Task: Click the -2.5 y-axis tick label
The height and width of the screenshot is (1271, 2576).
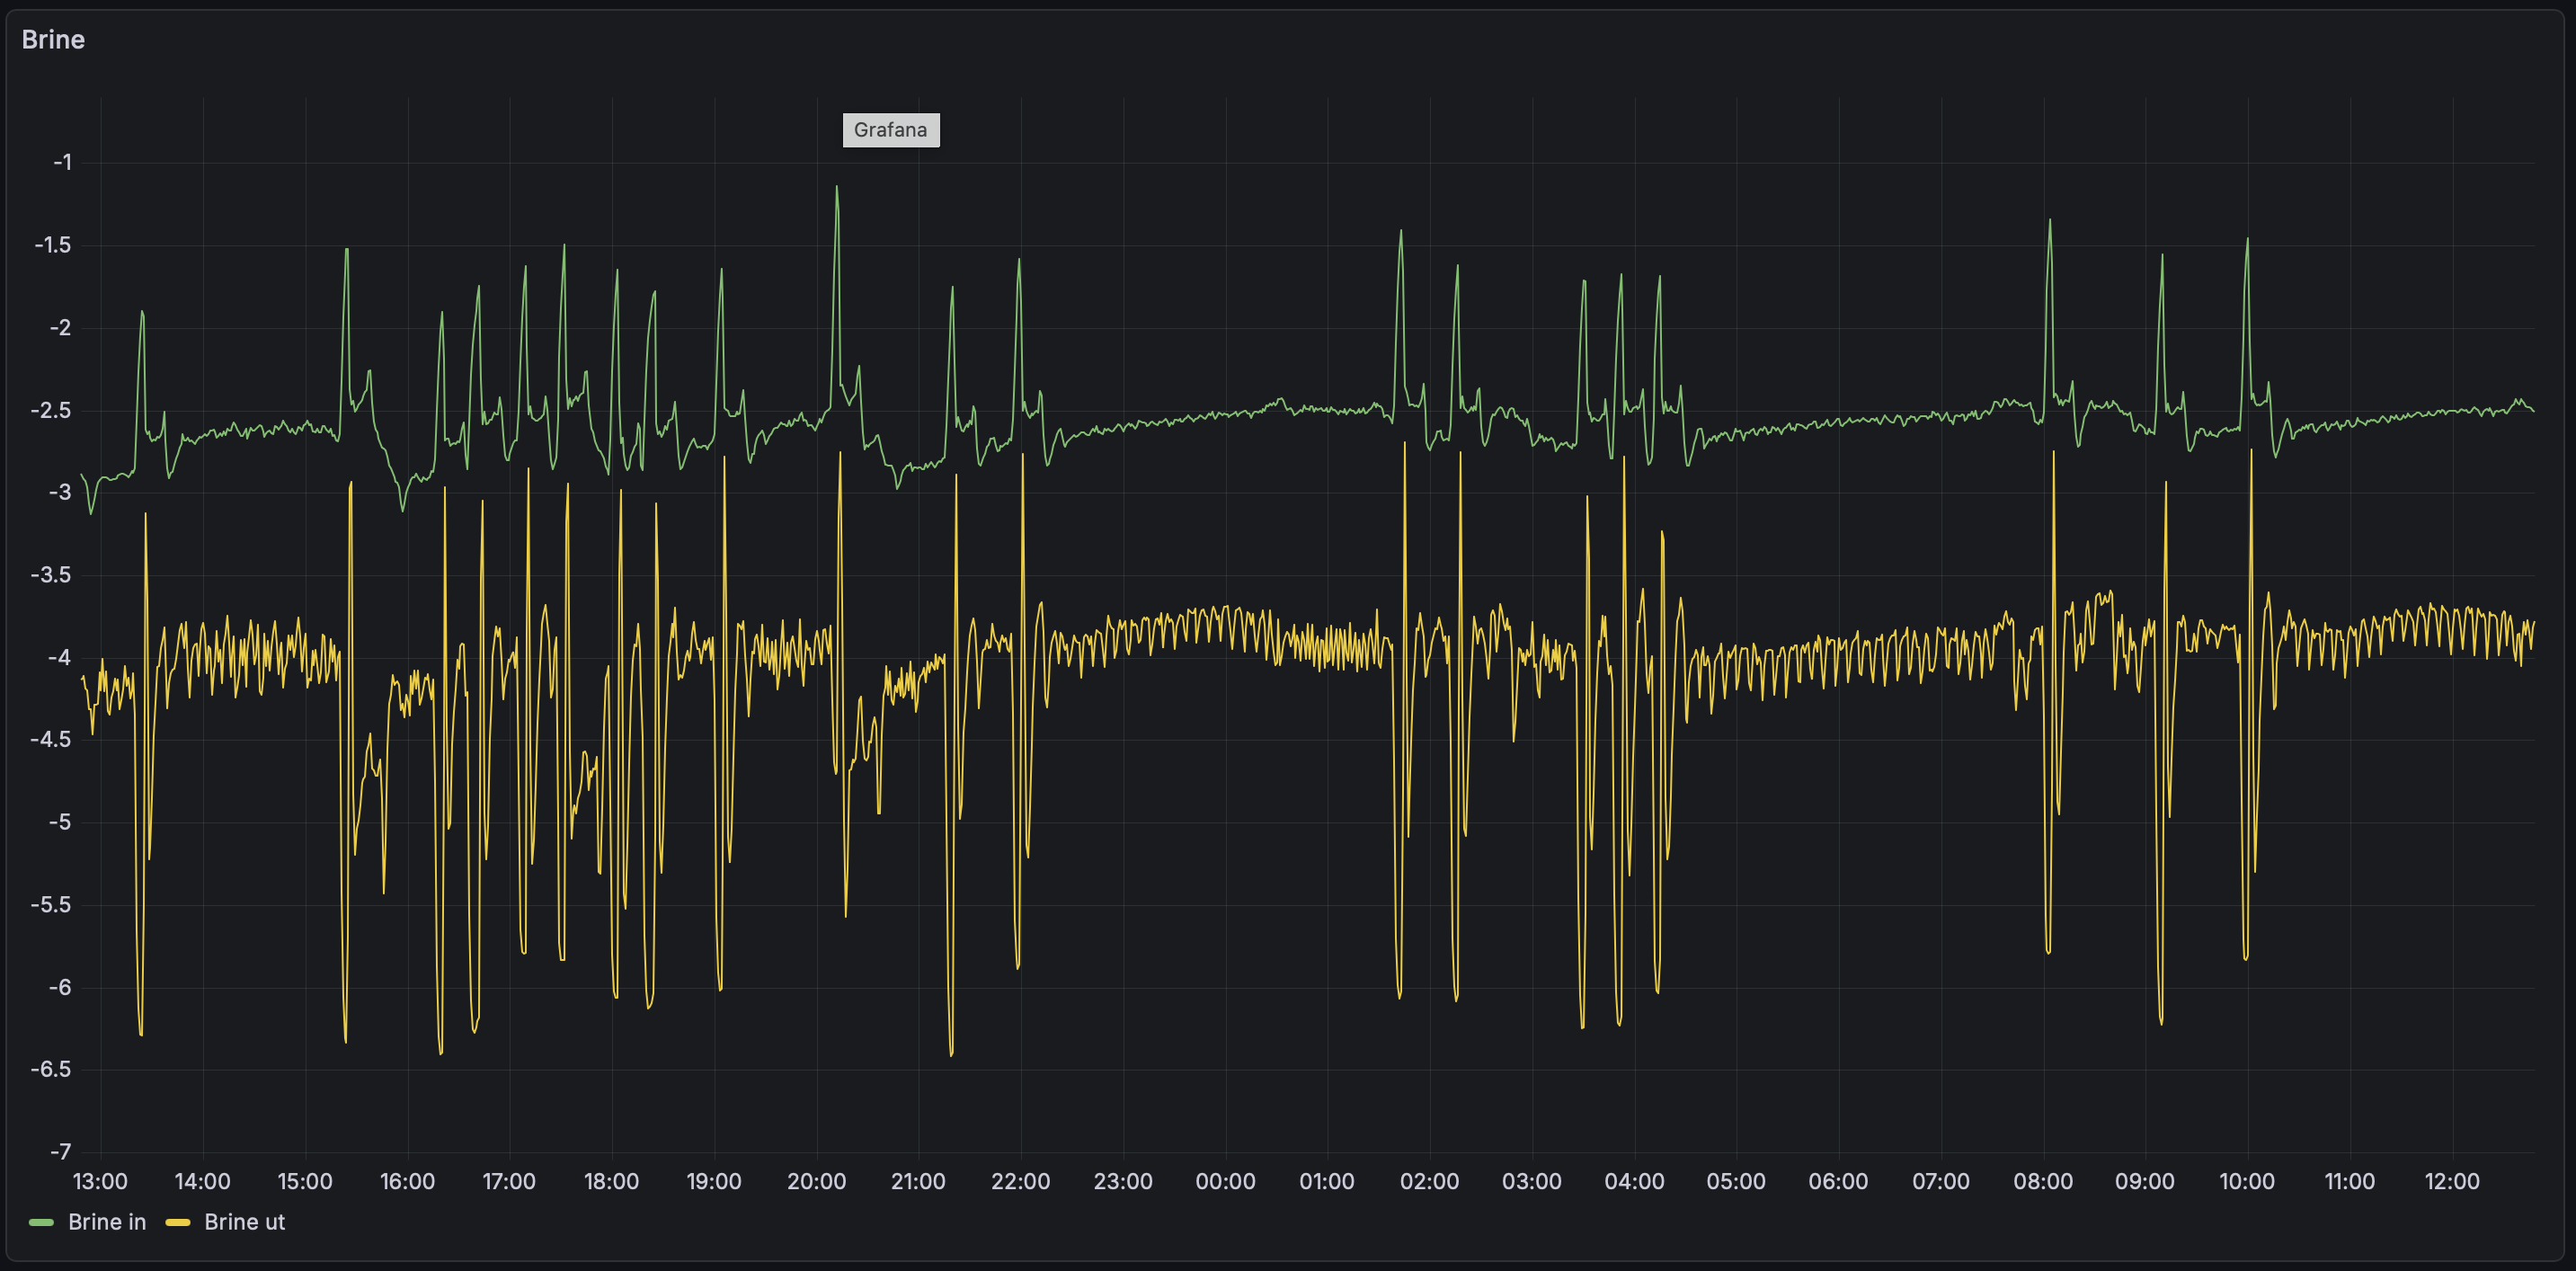Action: tap(51, 410)
